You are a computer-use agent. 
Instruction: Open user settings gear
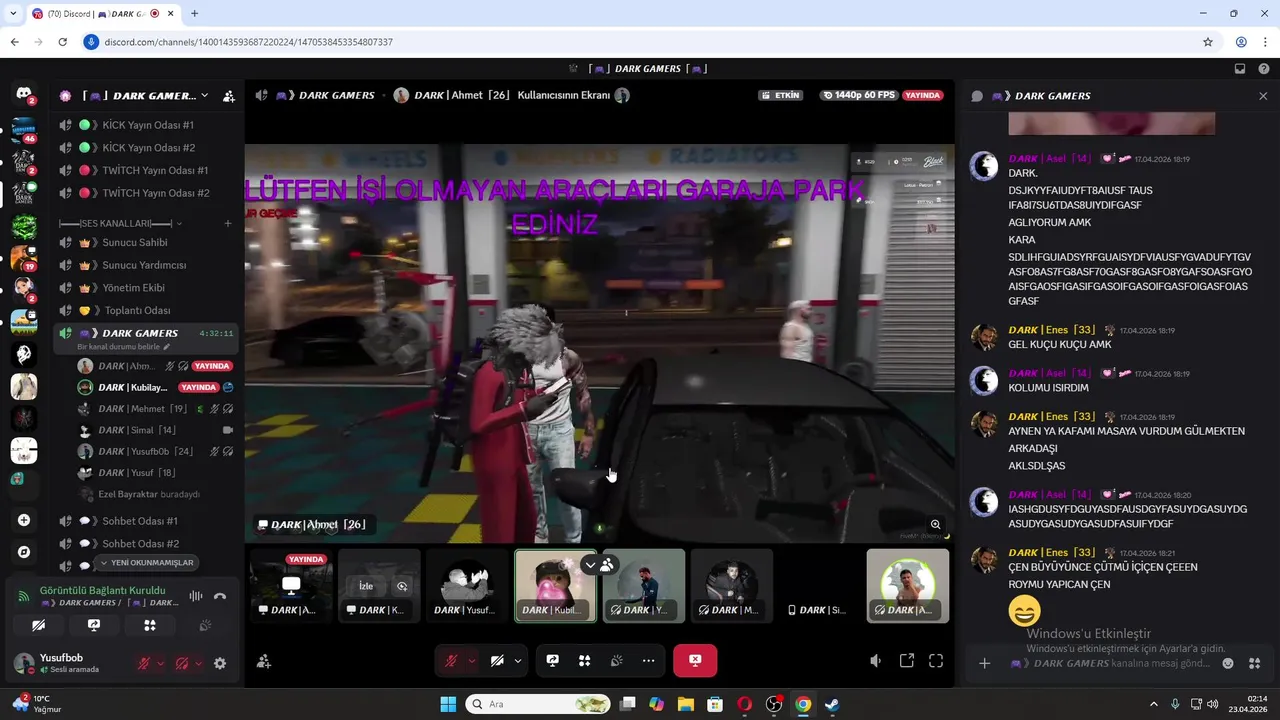point(220,663)
